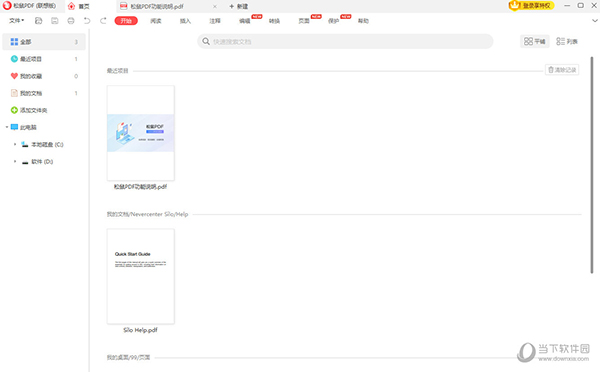Click the 松鼠PDF功能说明.pdf file name
This screenshot has height=372, width=600.
click(140, 187)
